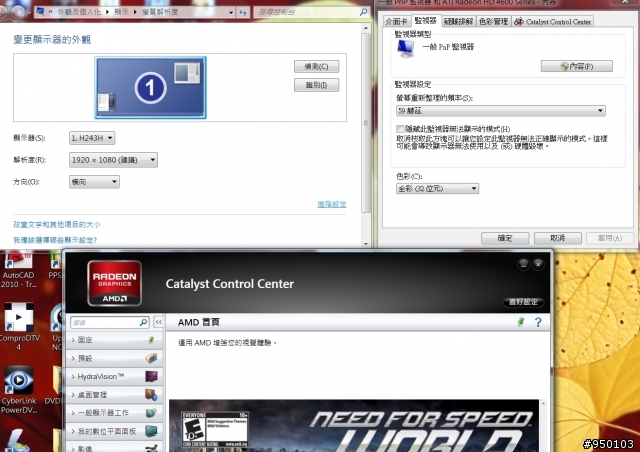This screenshot has height=452, width=640.
Task: Click the green pin icon on AMD 首頁 header
Action: pos(521,322)
